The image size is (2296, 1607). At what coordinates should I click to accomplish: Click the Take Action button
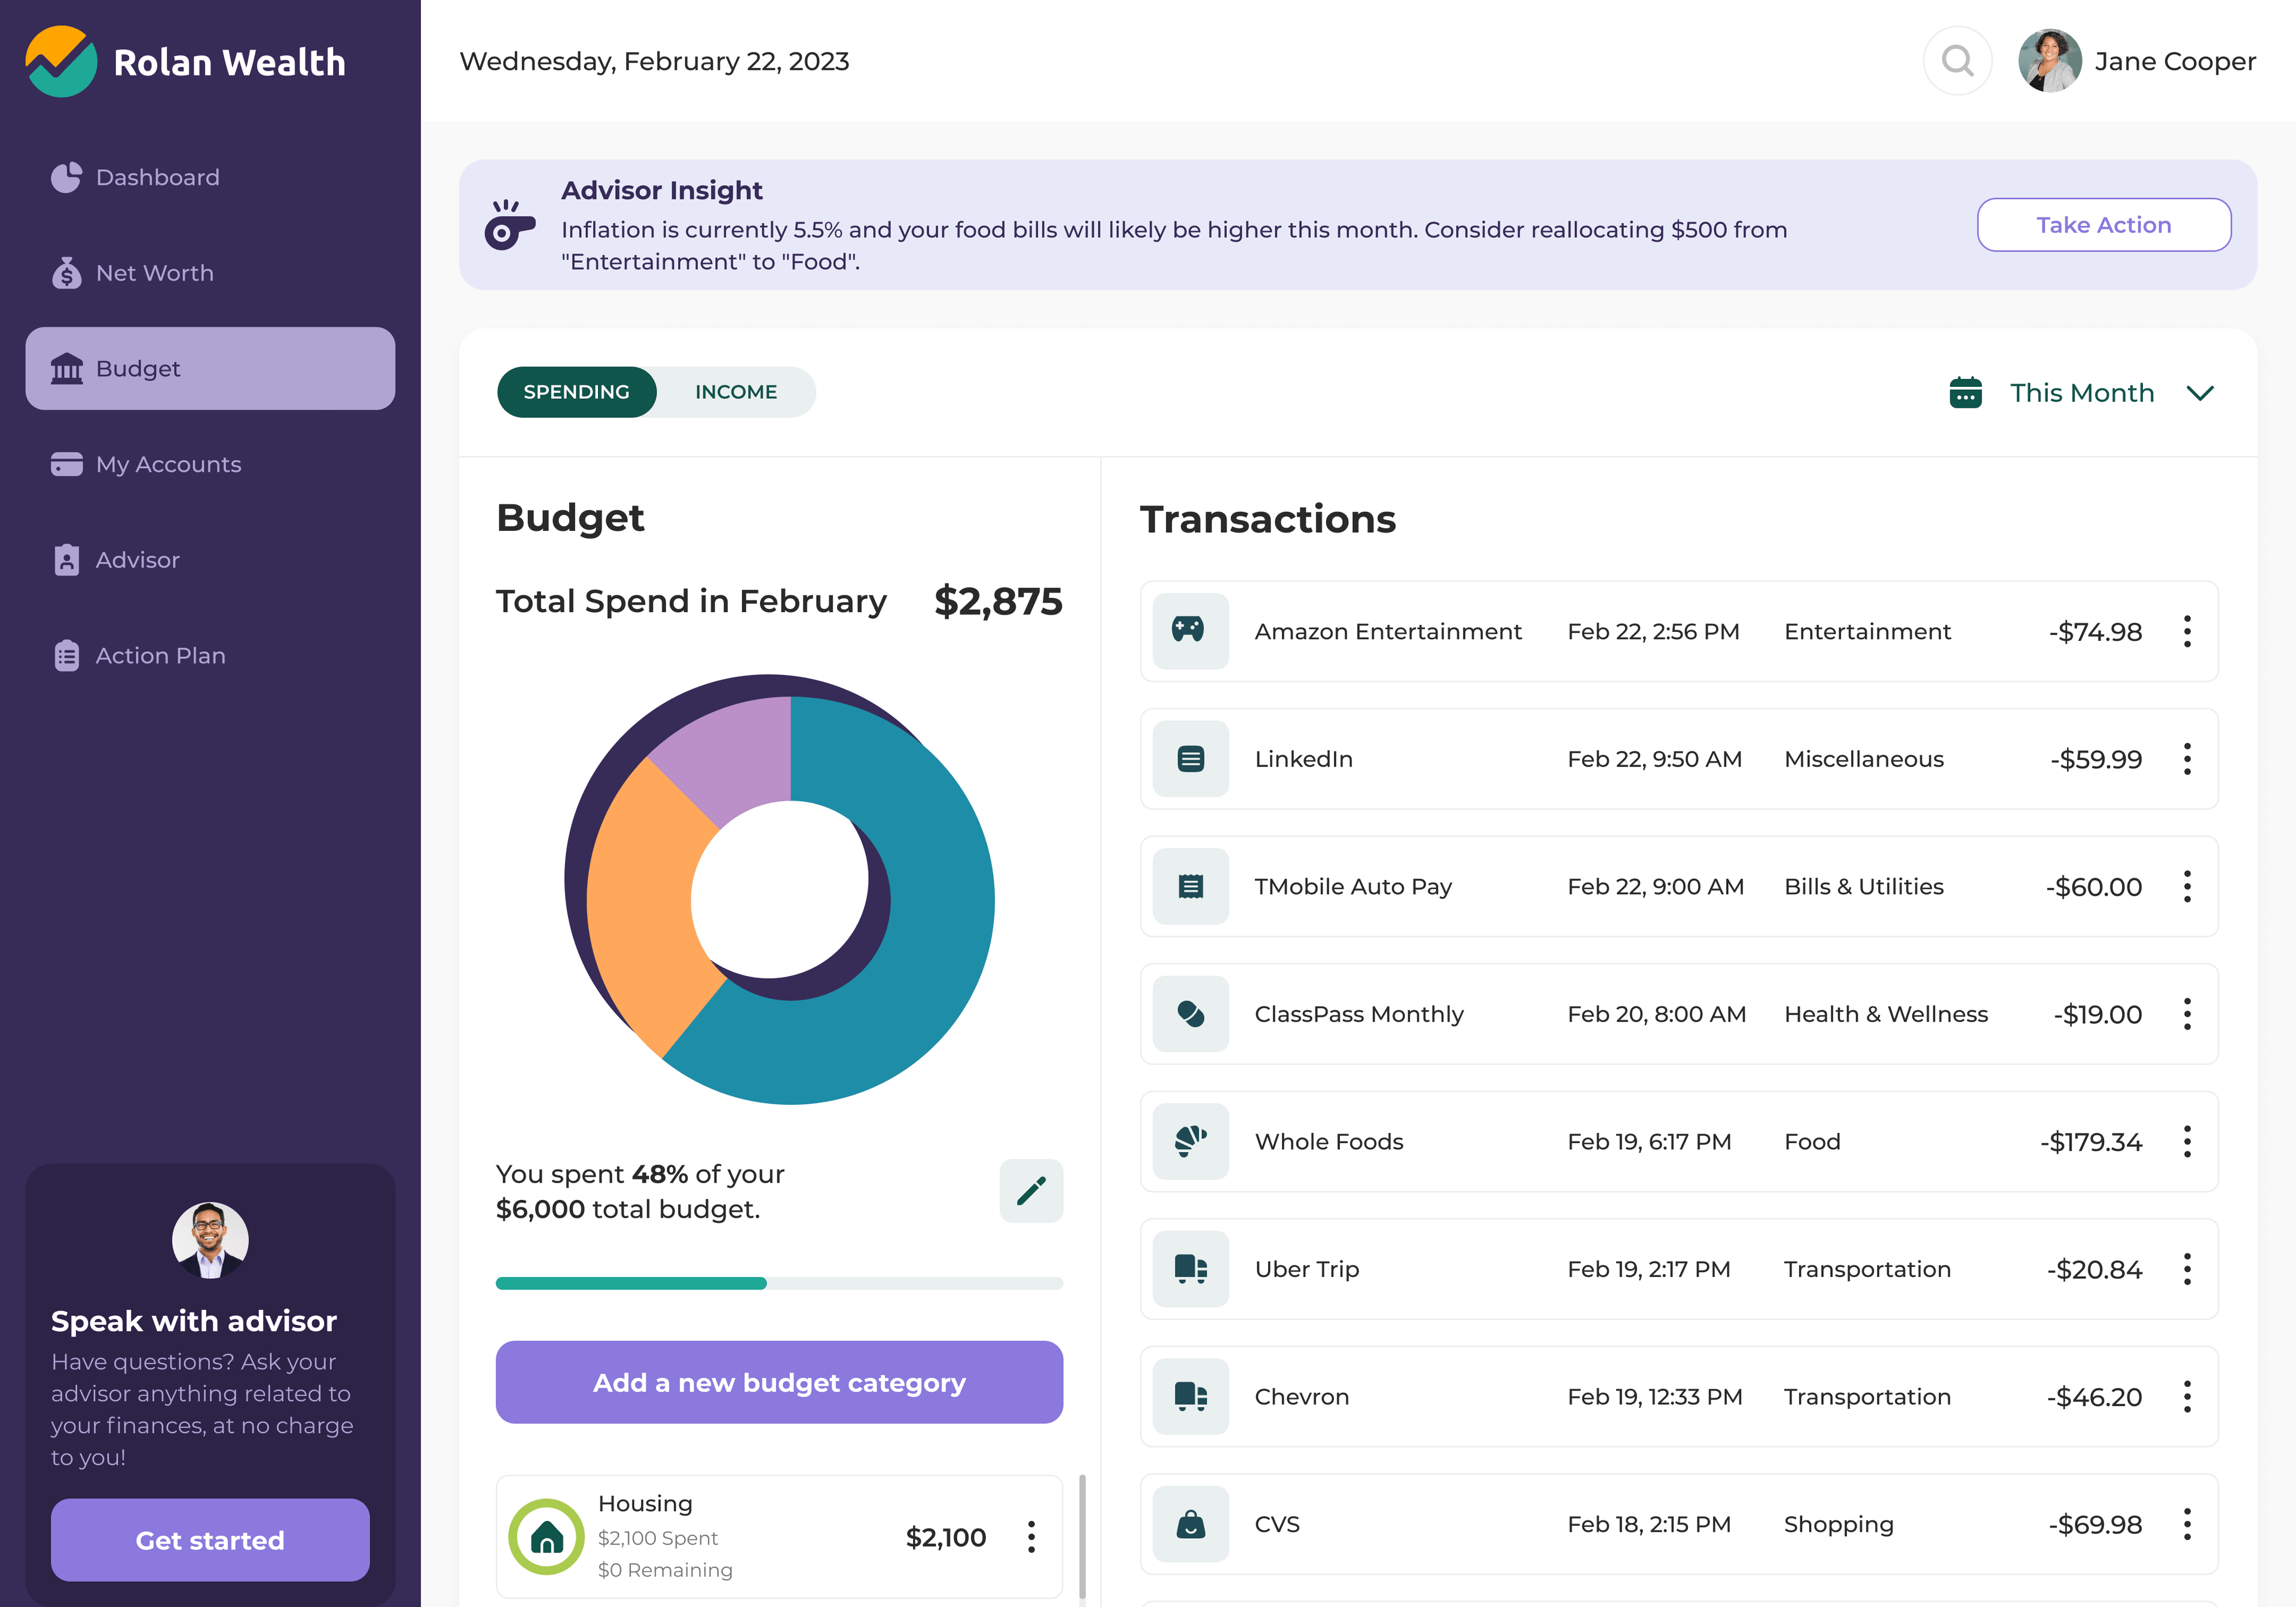[2103, 225]
